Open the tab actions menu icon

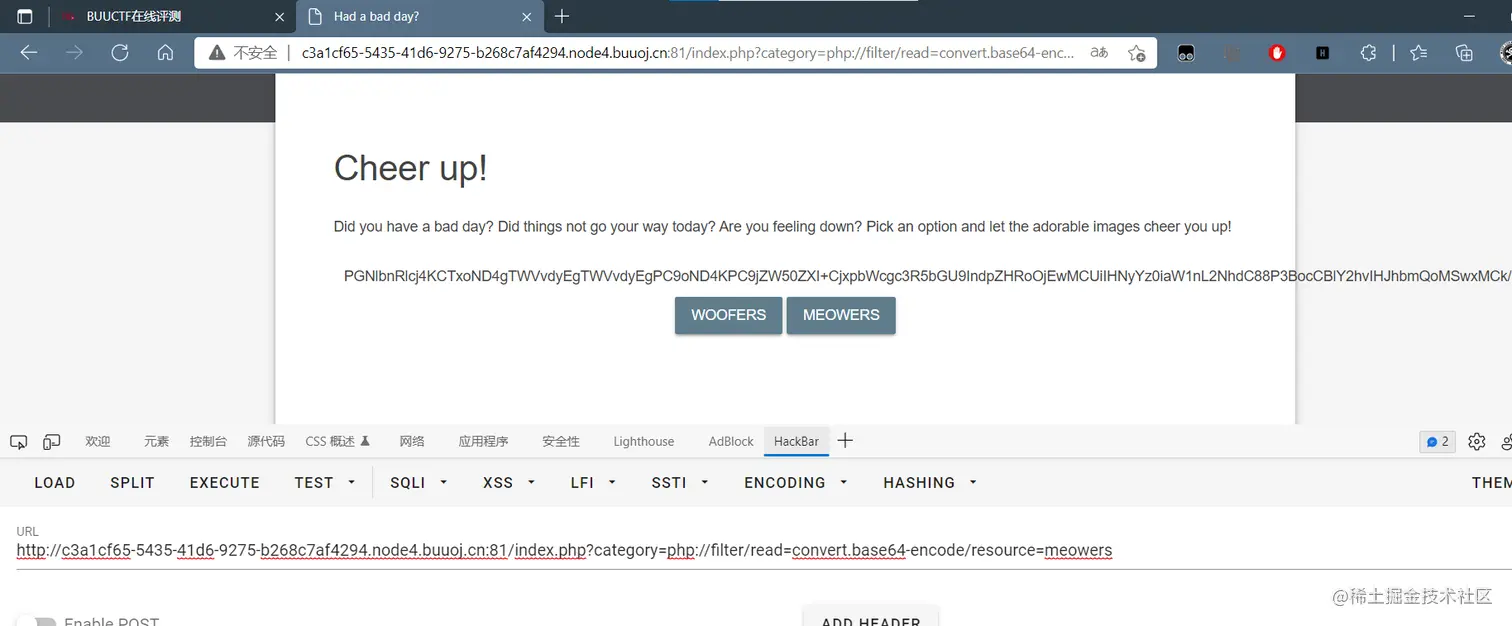24,17
